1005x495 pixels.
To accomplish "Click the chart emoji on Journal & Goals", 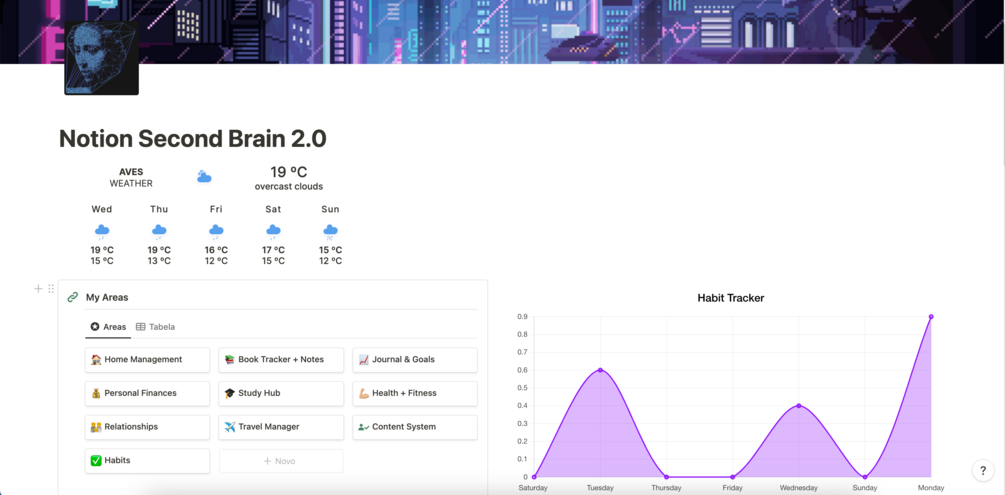I will (x=363, y=360).
